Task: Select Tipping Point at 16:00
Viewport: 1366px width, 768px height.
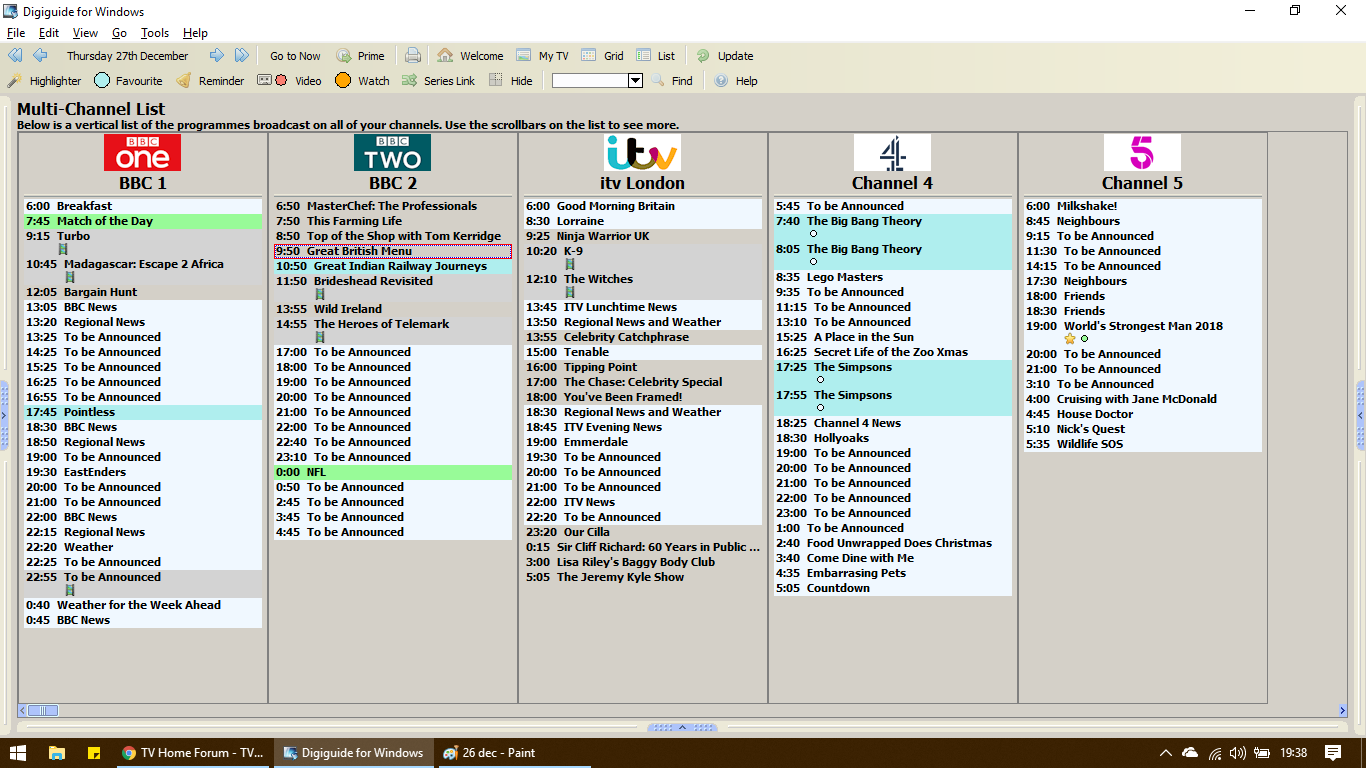Action: pos(643,367)
